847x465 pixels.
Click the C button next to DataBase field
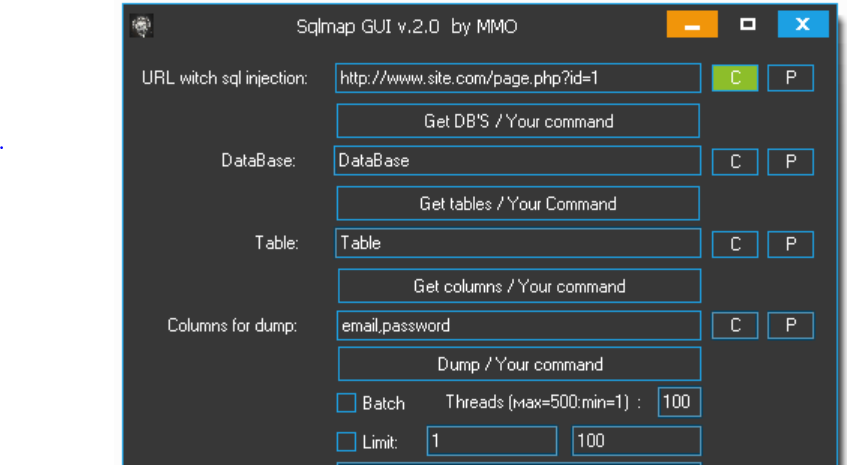pos(735,162)
